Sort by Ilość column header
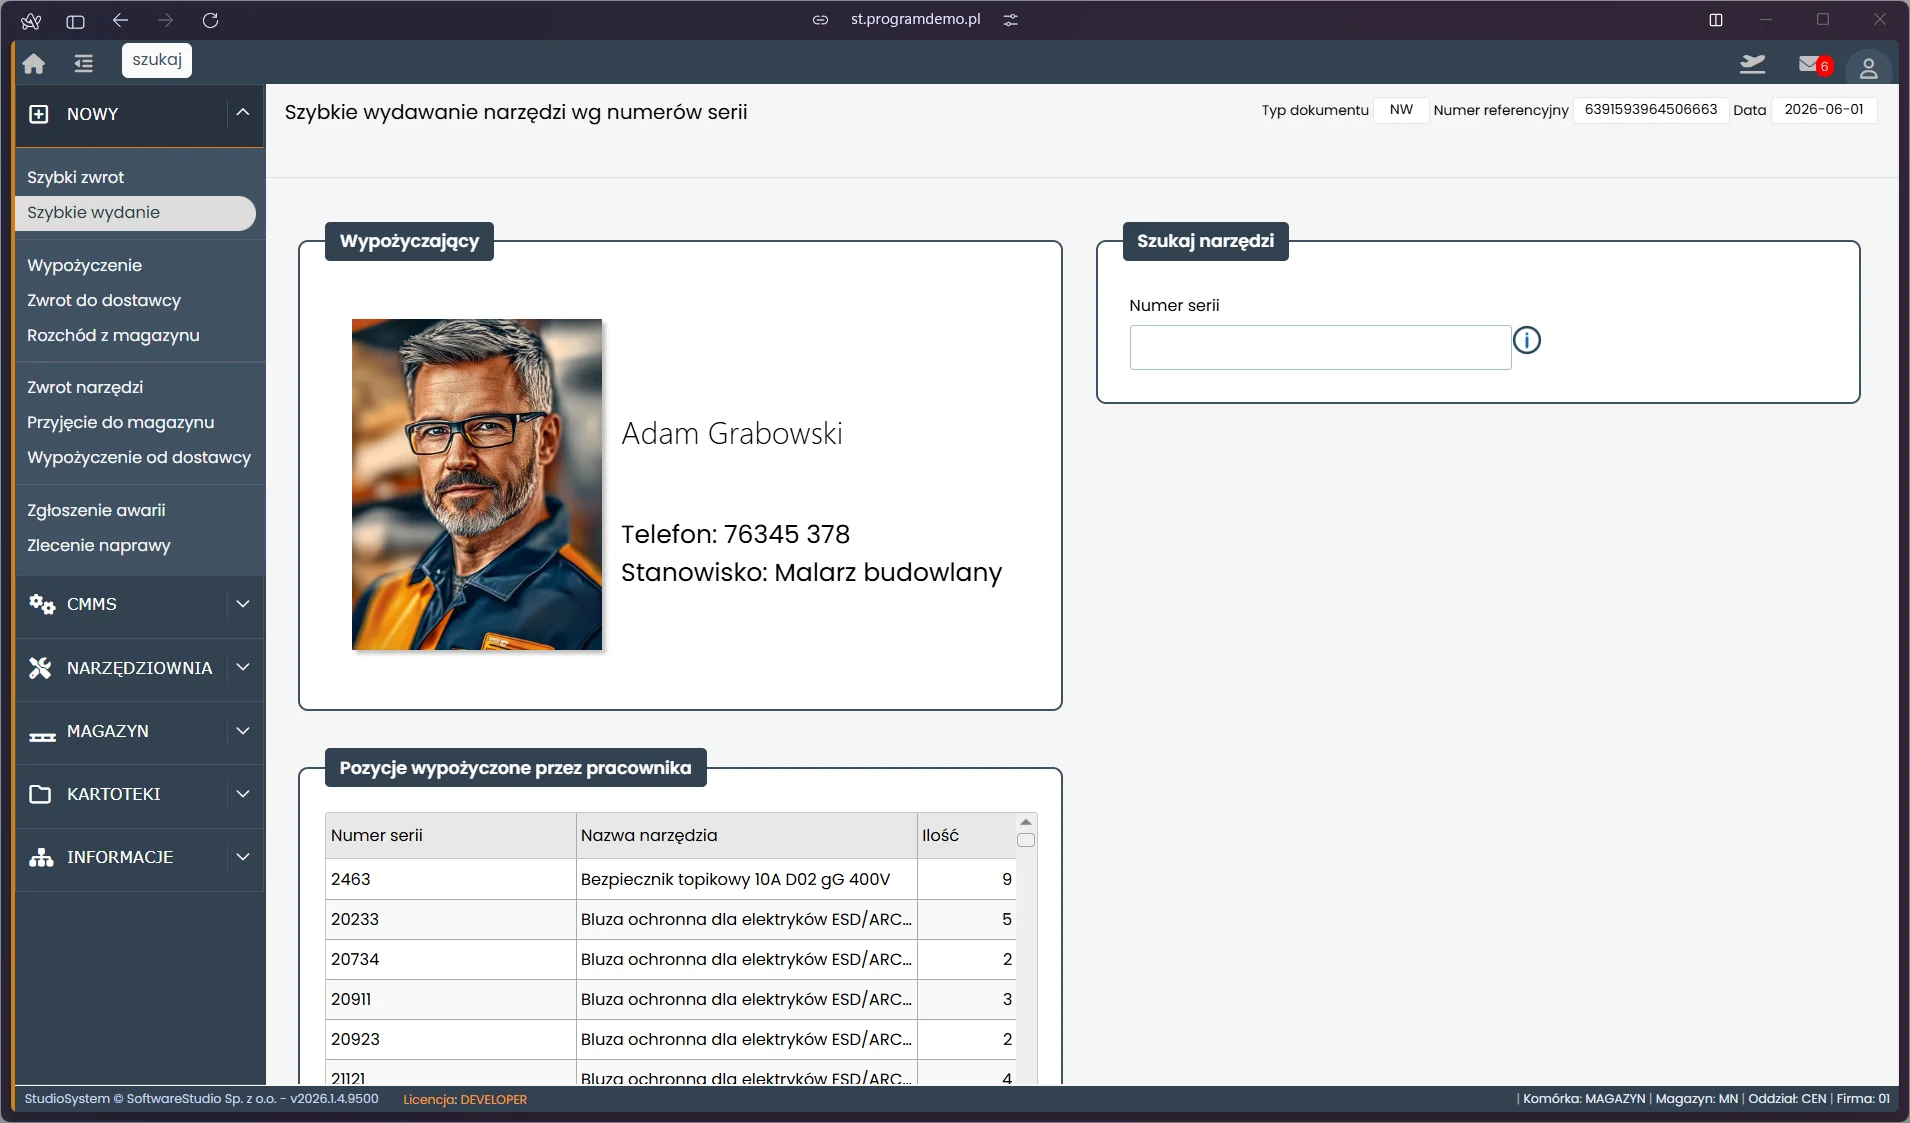Viewport: 1910px width, 1123px height. tap(966, 835)
